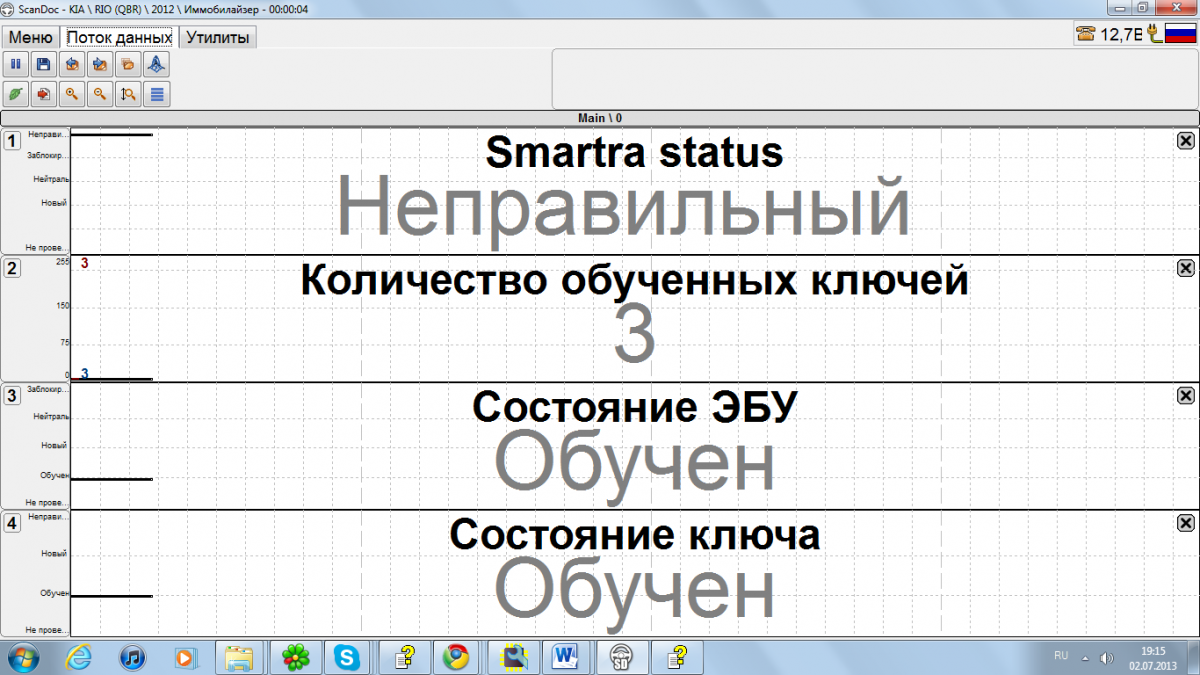This screenshot has height=675, width=1200.
Task: Click the red-arrow document icon
Action: click(43, 94)
